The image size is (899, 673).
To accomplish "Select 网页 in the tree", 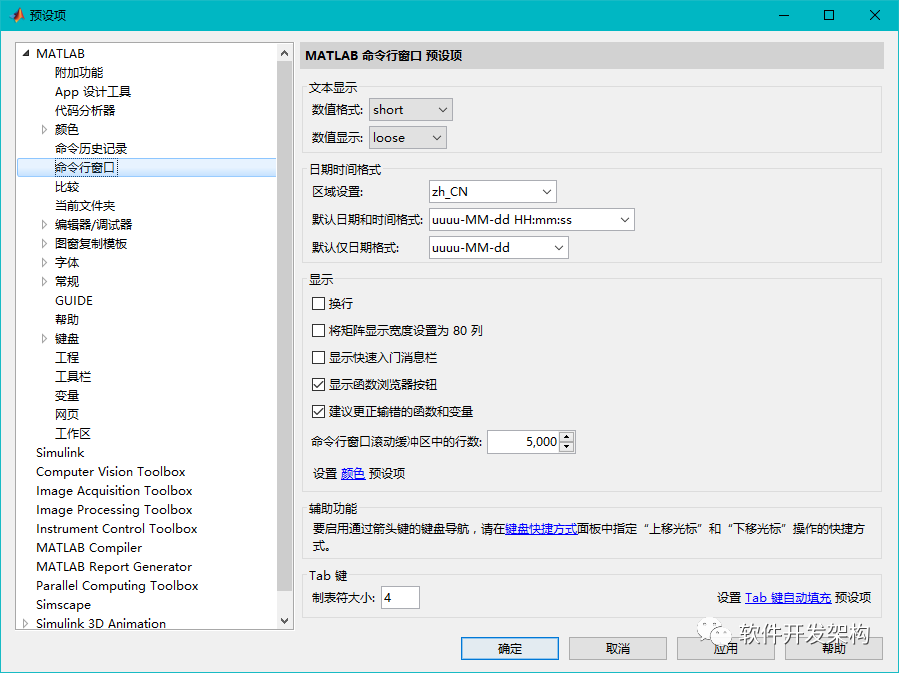I will [x=67, y=414].
